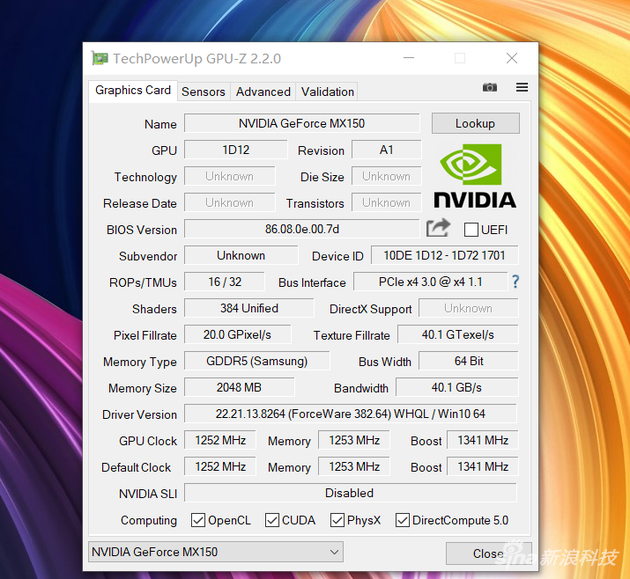
Task: Toggle the DirectCompute 5.0 checkbox
Action: pyautogui.click(x=403, y=520)
